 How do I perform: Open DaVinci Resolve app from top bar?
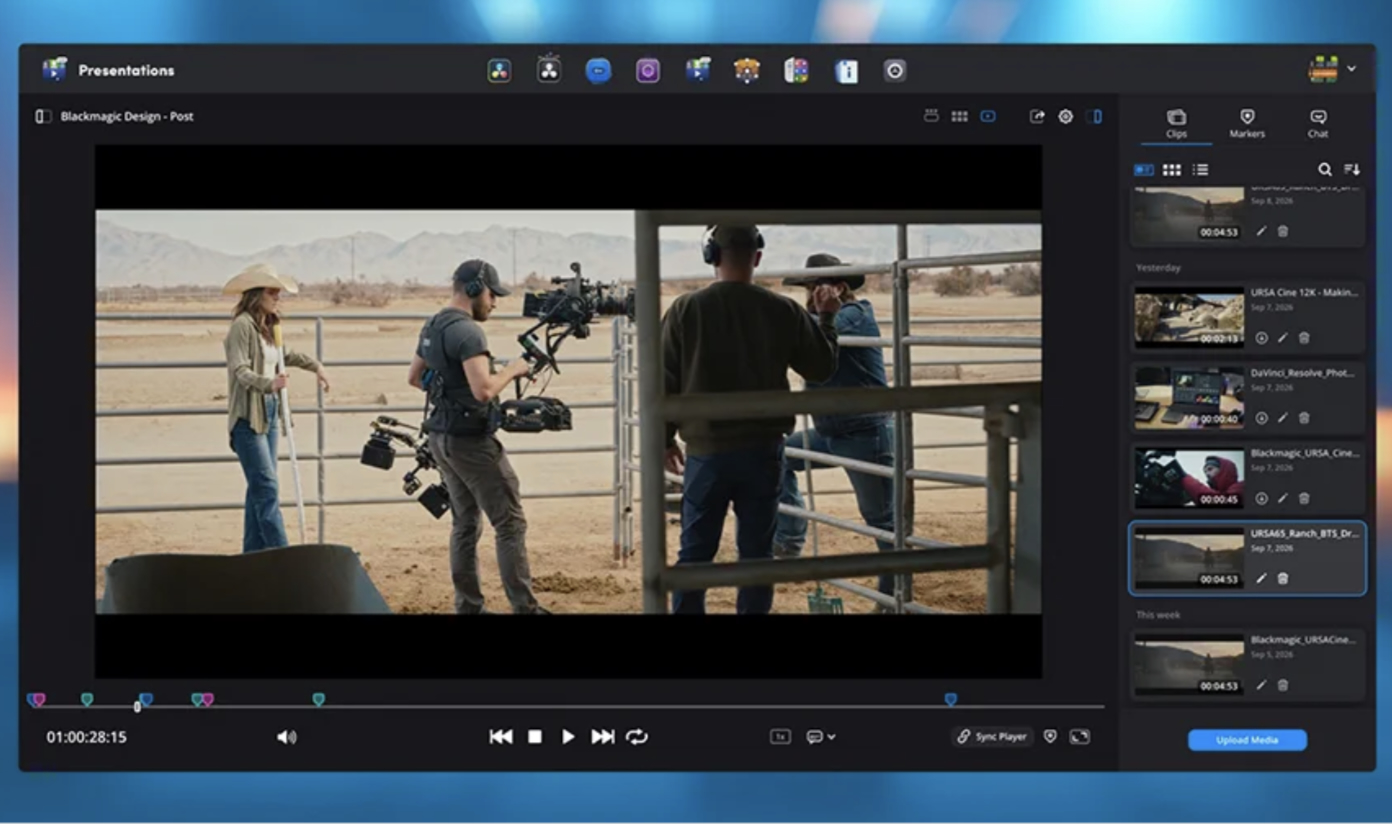[499, 71]
